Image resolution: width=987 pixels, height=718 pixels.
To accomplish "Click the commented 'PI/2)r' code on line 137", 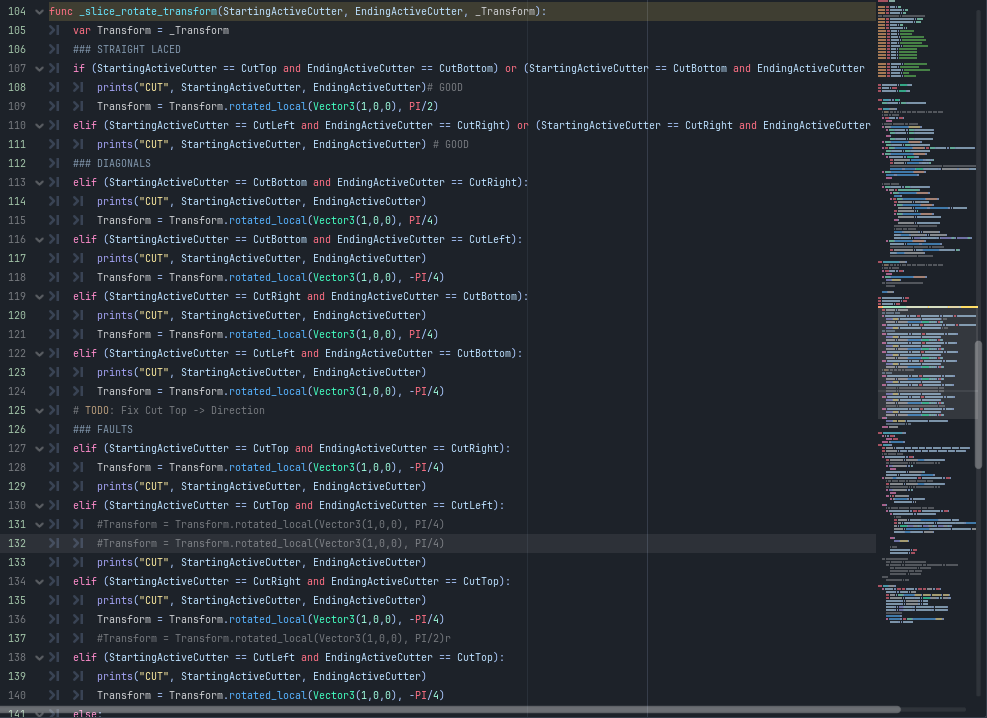I will [432, 638].
